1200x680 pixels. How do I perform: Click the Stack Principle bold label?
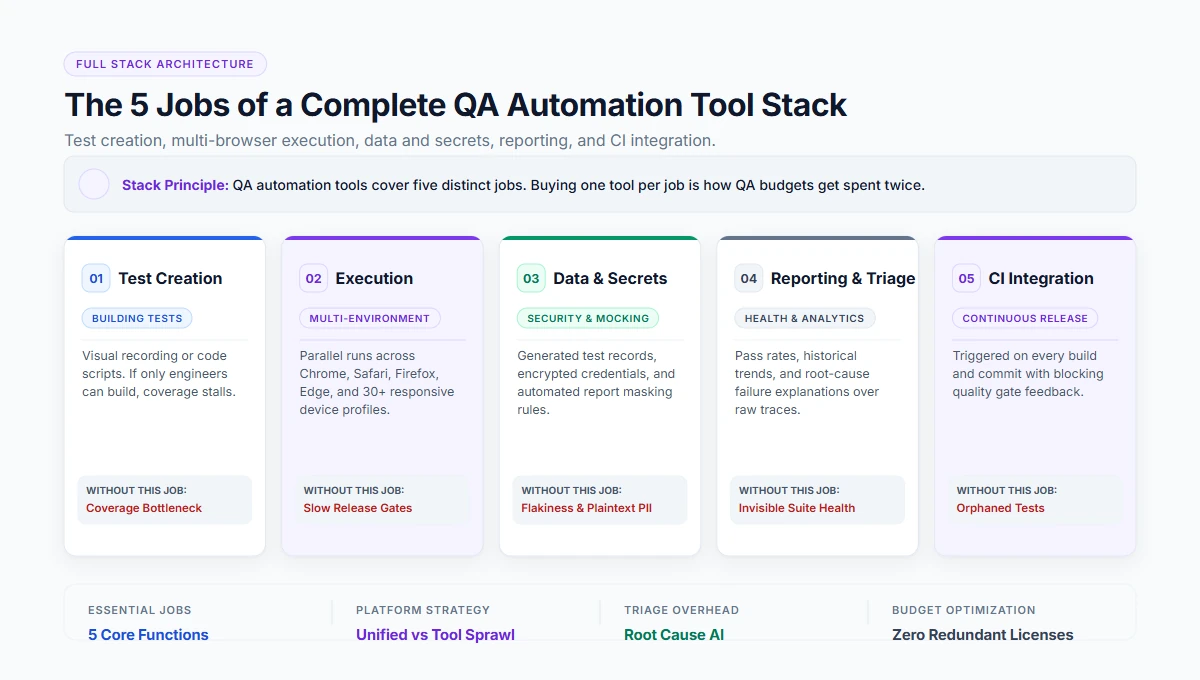pyautogui.click(x=175, y=185)
